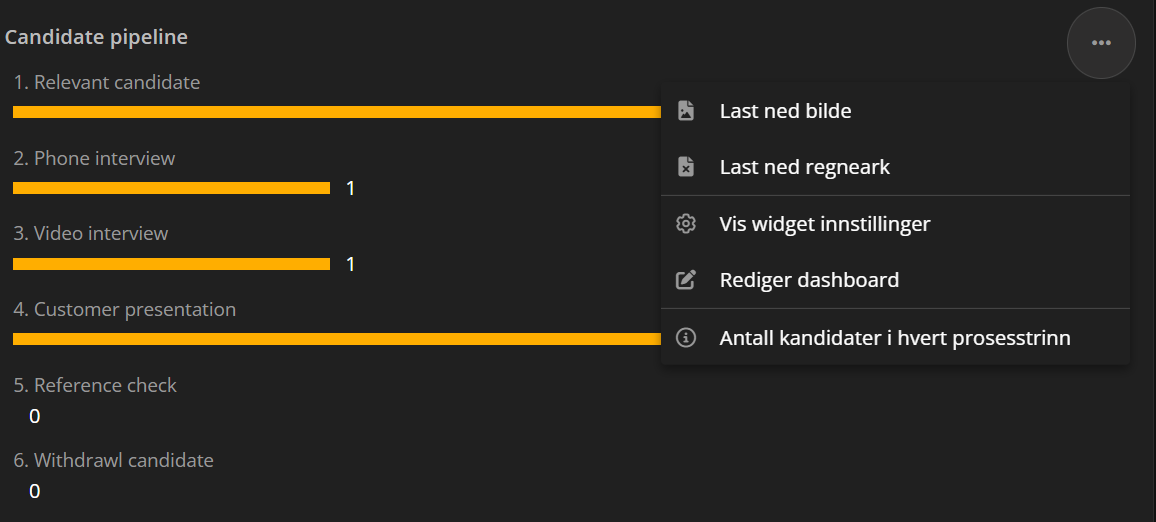Viewport: 1156px width, 522px height.
Task: Click the pencil edit icon in menu
Action: click(686, 280)
